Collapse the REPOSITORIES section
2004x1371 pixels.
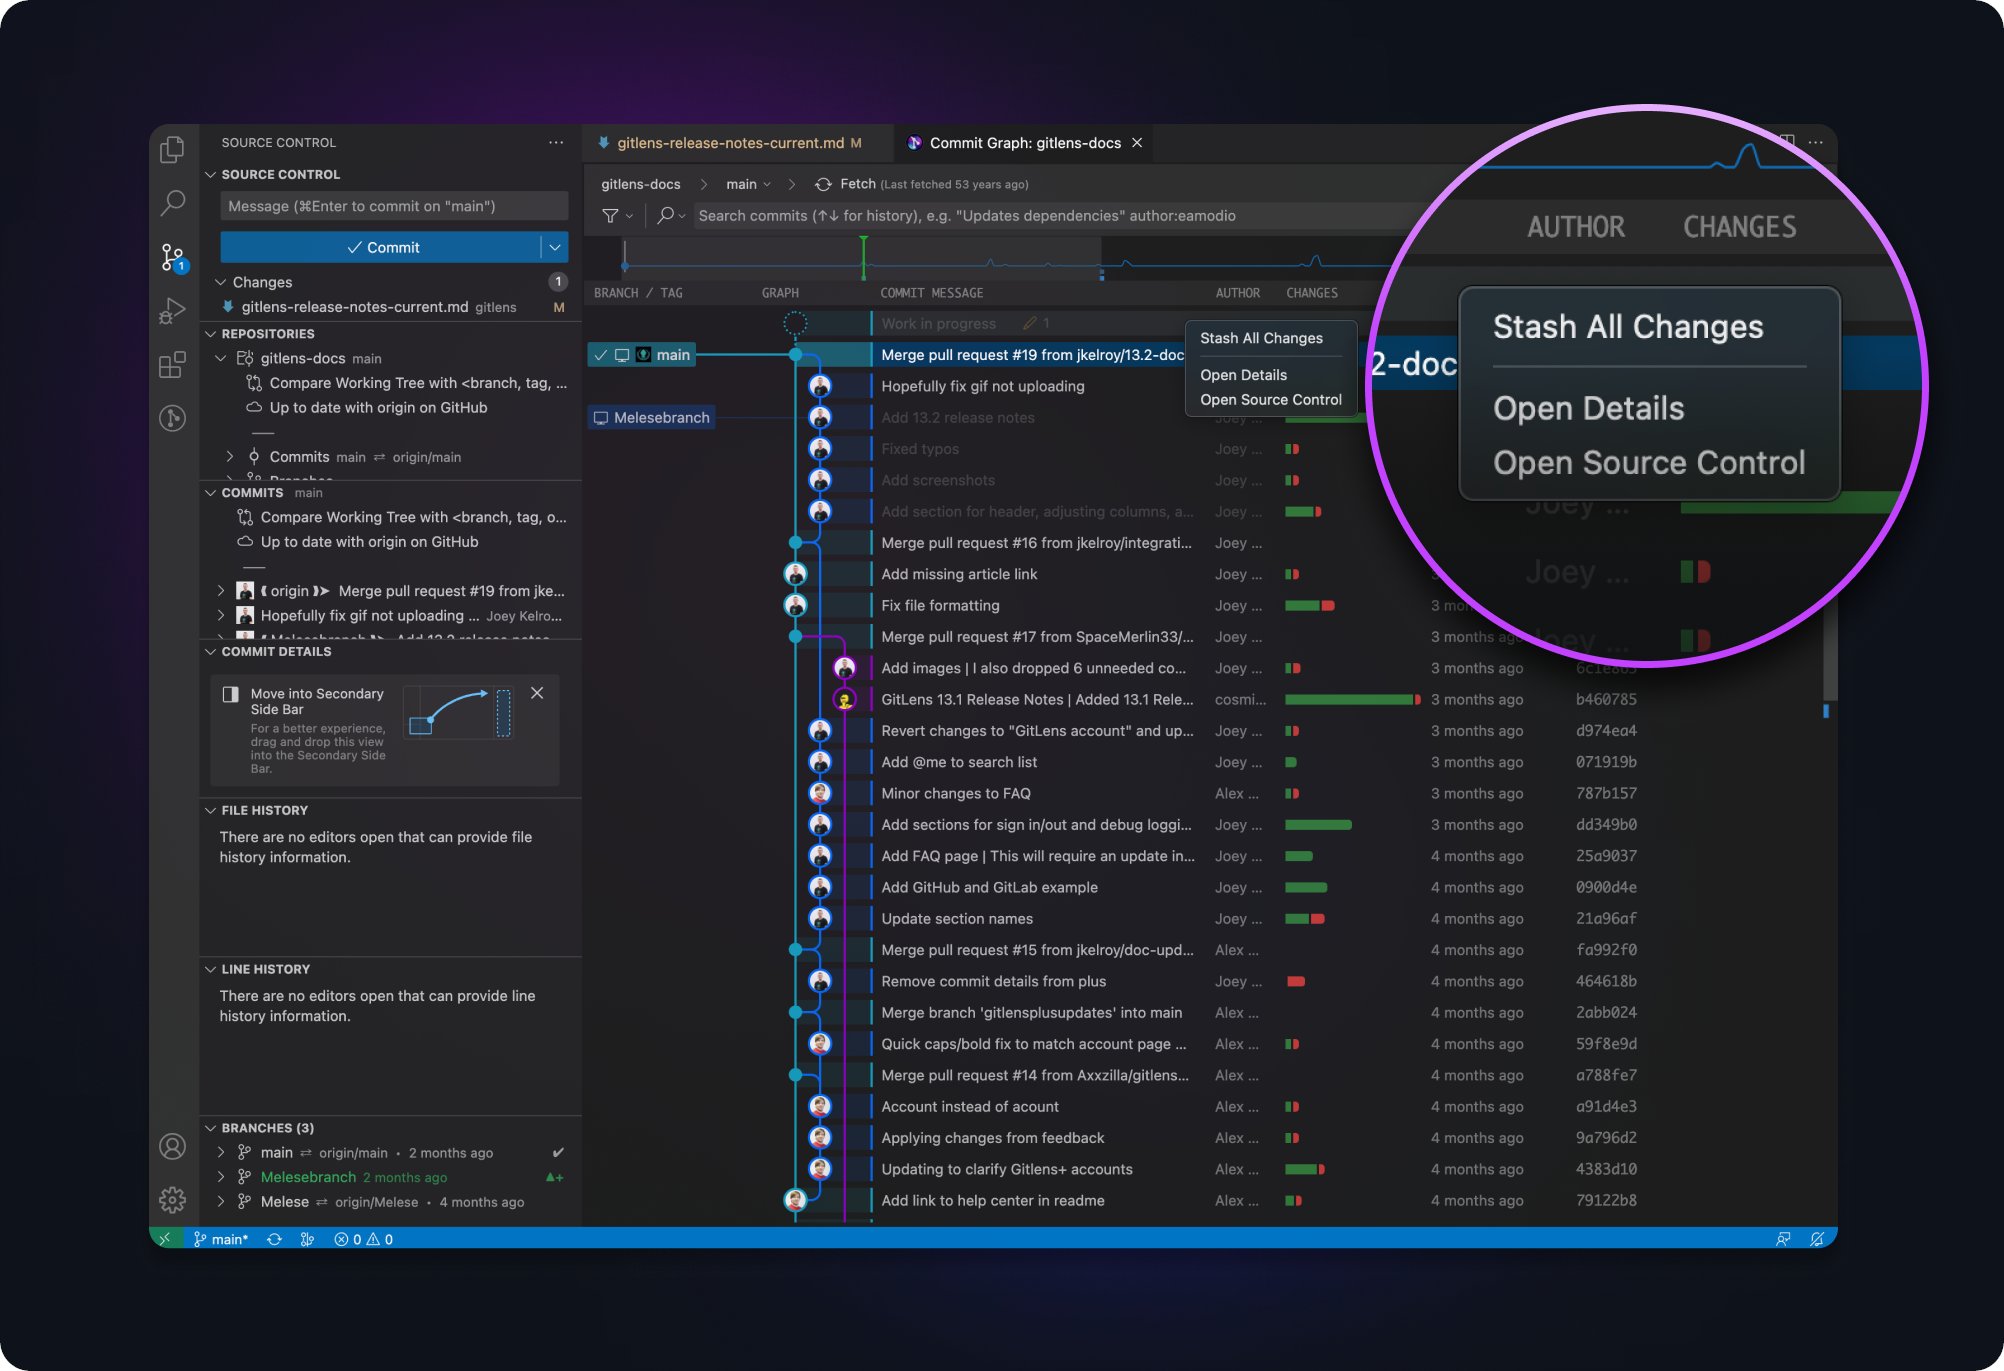point(211,334)
